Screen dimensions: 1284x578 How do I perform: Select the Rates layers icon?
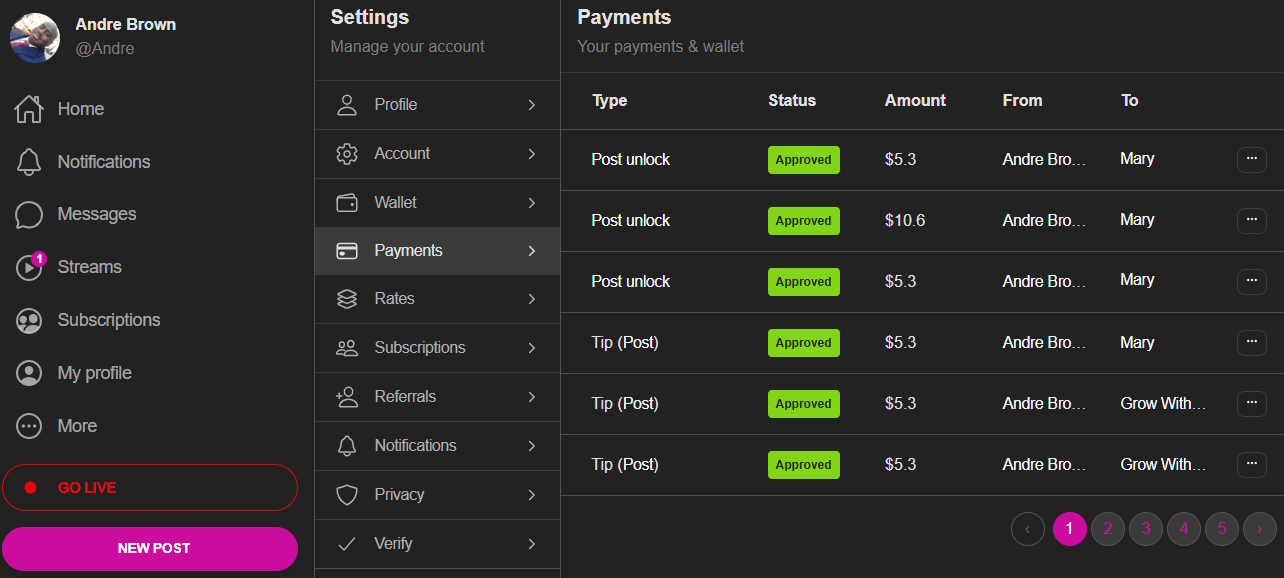point(347,299)
